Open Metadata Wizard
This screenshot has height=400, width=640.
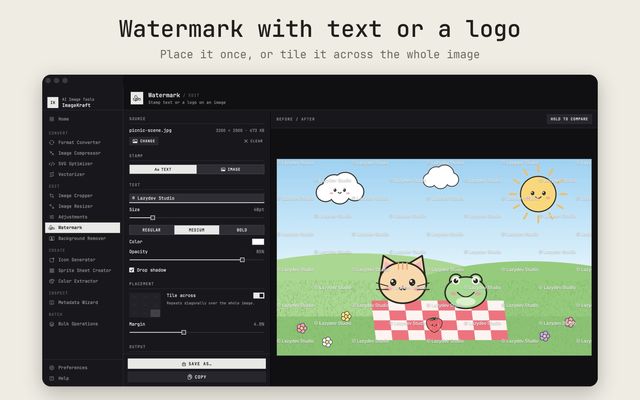pyautogui.click(x=82, y=302)
